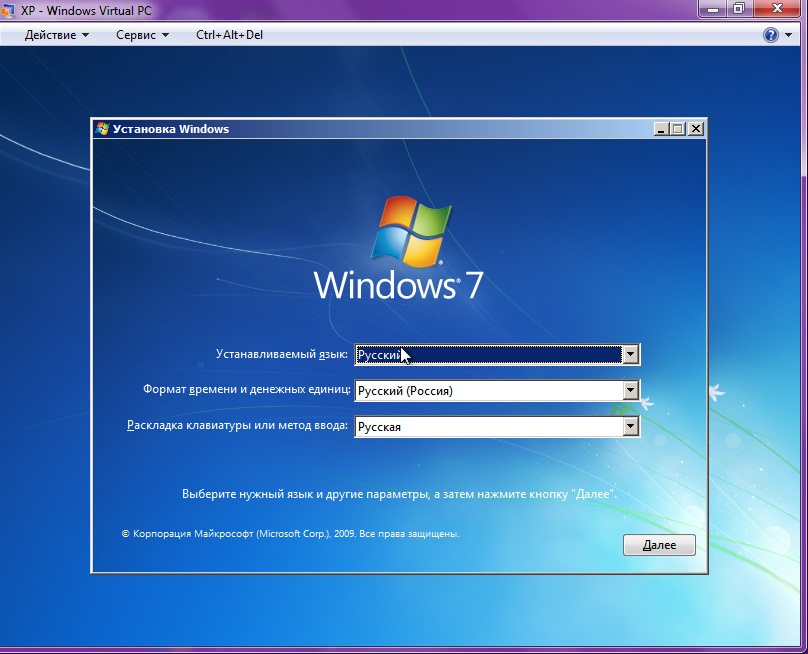Click the Установка Windows flag icon
This screenshot has width=808, height=654.
103,129
